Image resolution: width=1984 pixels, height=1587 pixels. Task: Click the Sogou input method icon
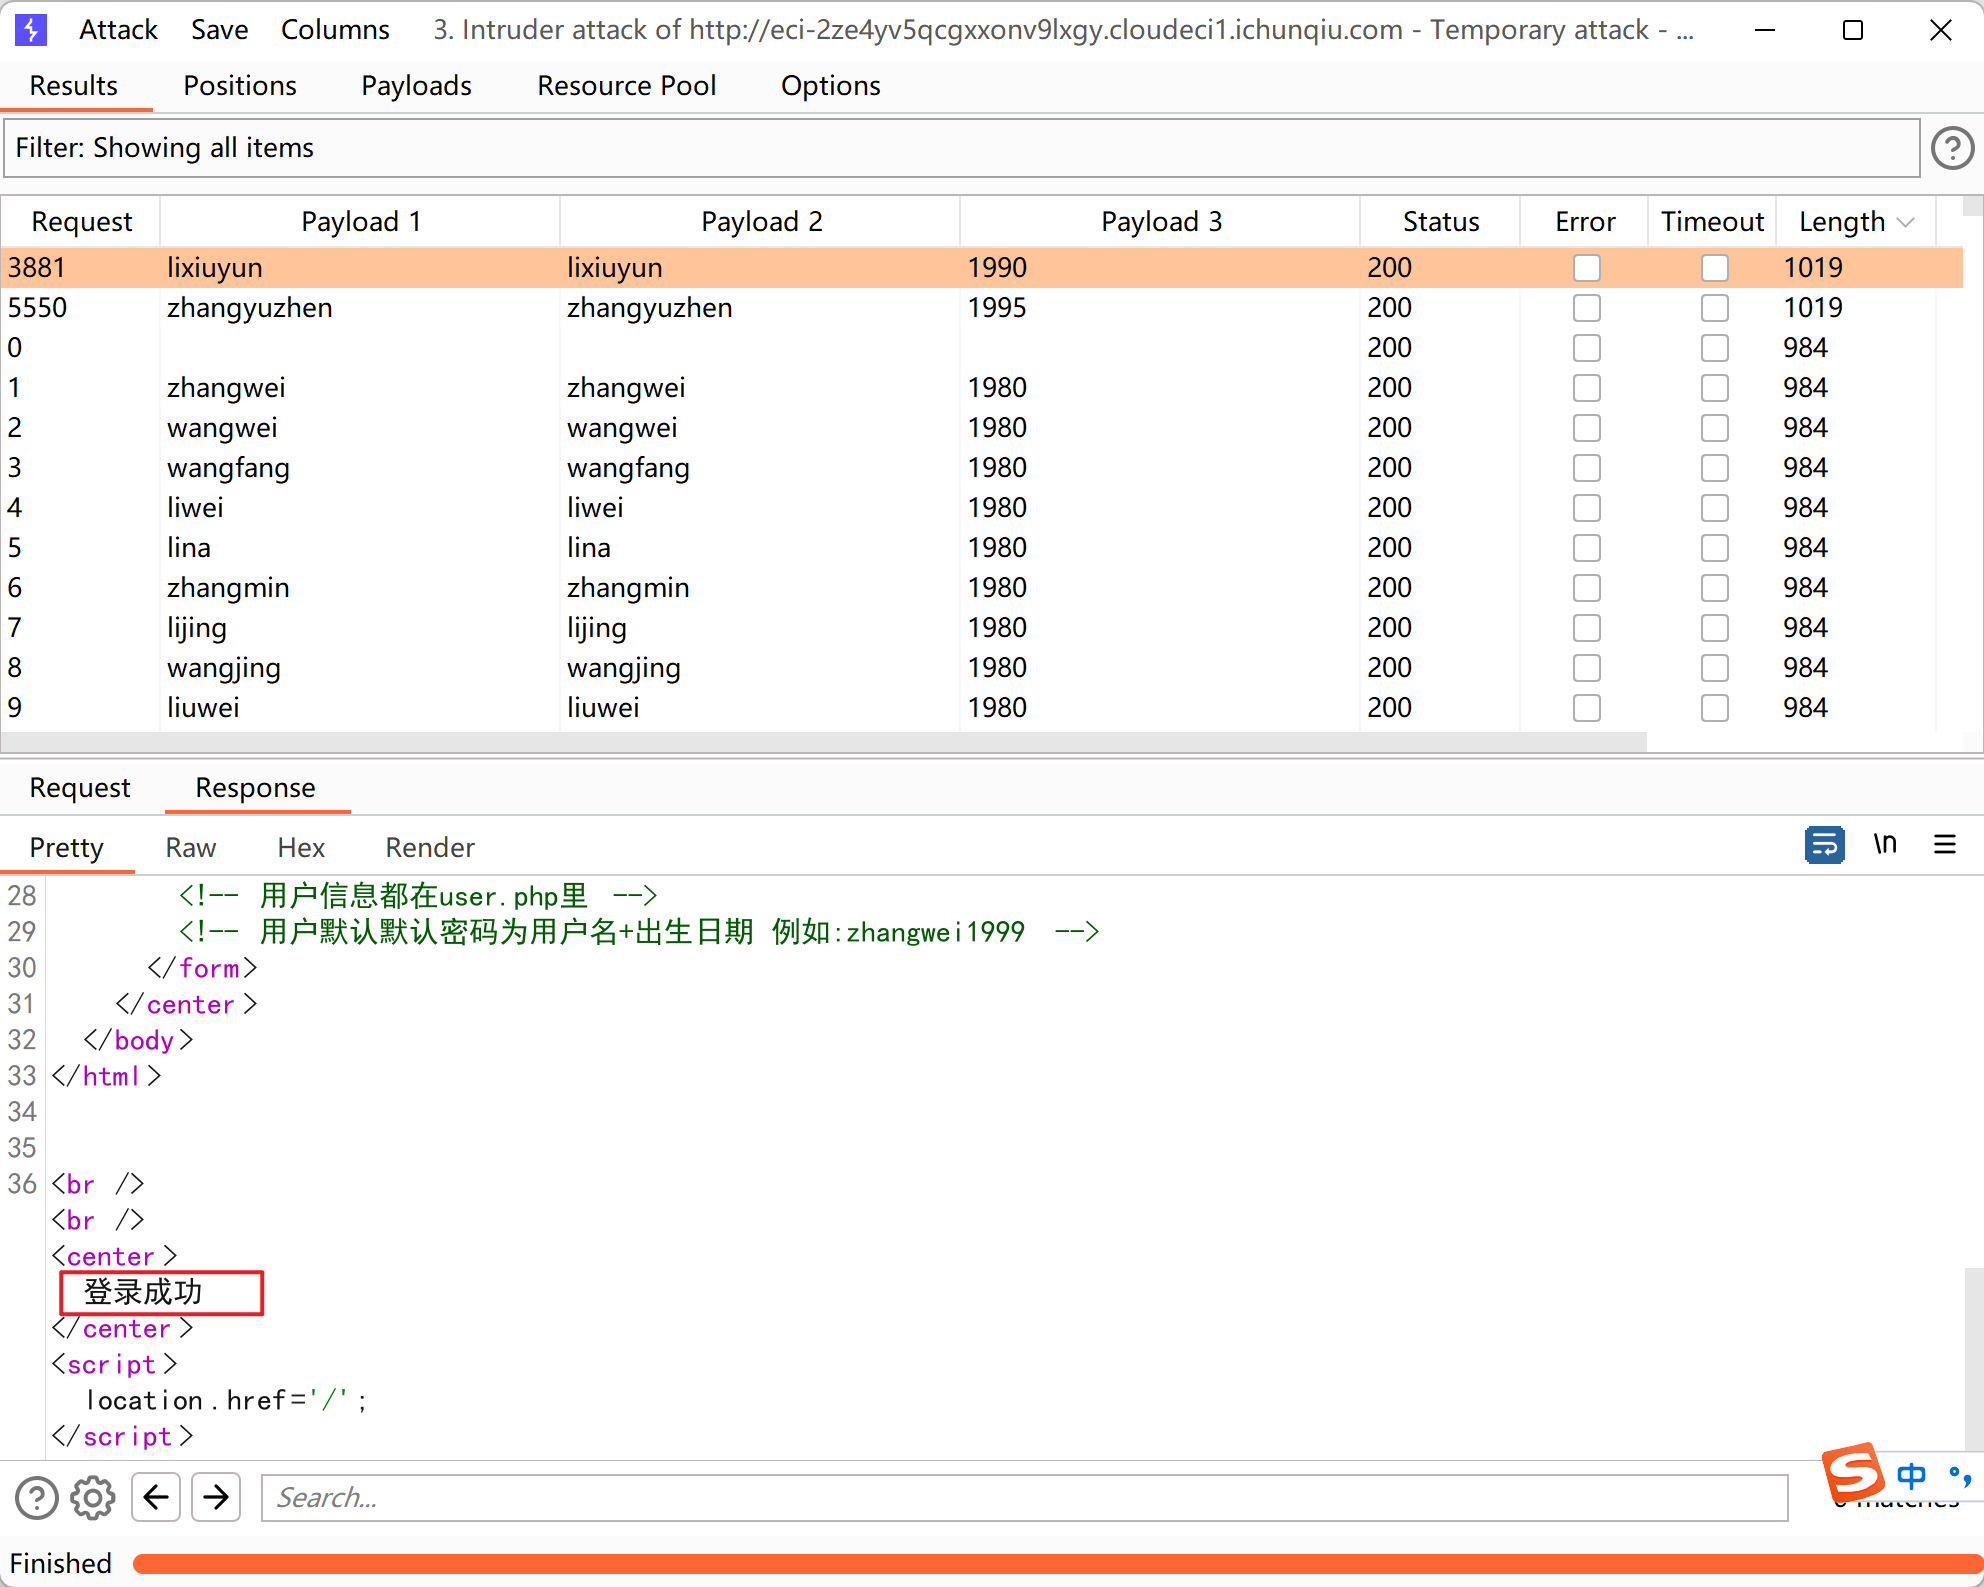1852,1473
